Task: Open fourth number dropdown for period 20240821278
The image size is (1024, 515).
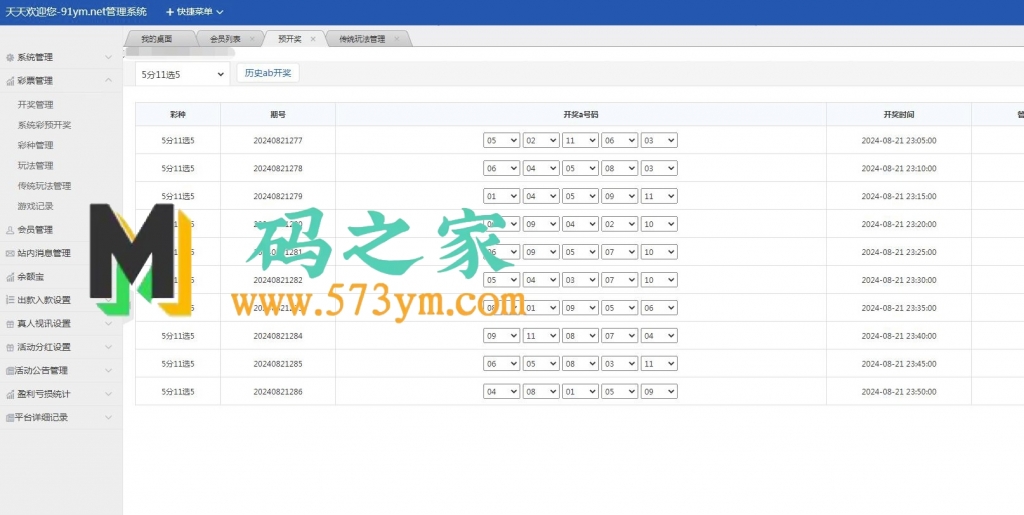Action: 619,168
